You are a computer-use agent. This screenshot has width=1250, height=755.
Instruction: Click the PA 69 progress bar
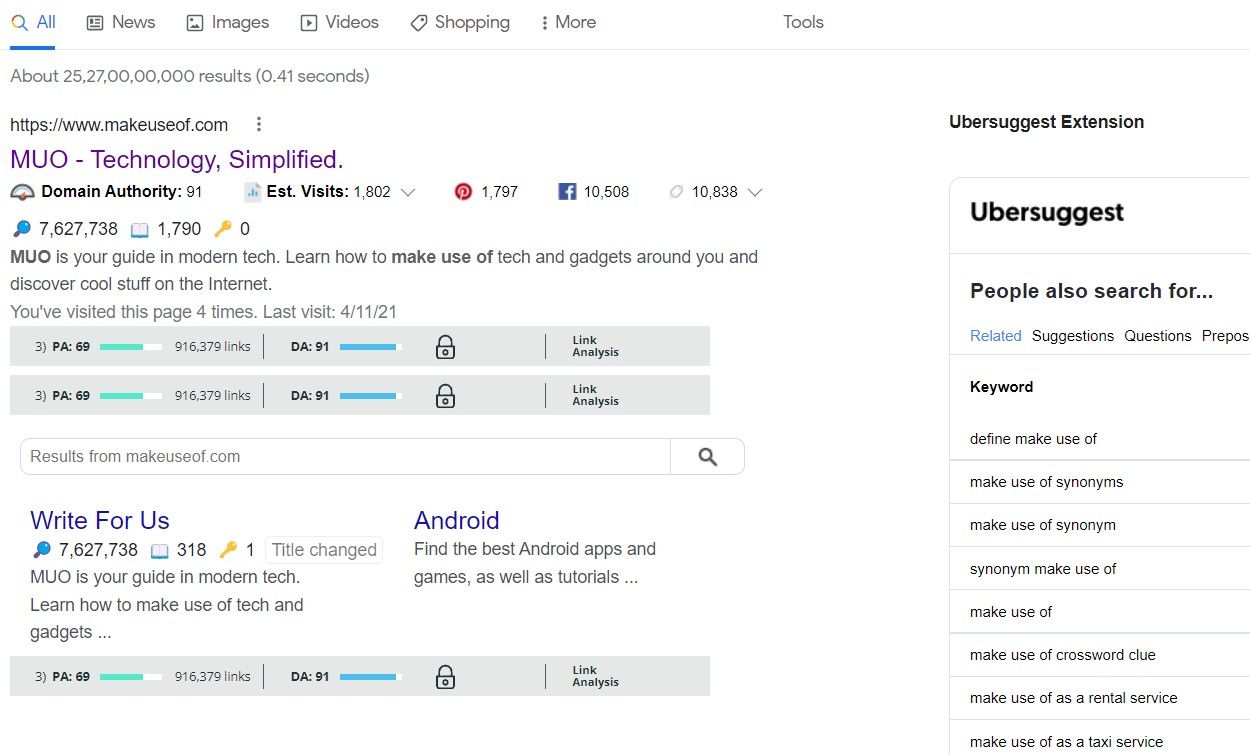click(129, 346)
